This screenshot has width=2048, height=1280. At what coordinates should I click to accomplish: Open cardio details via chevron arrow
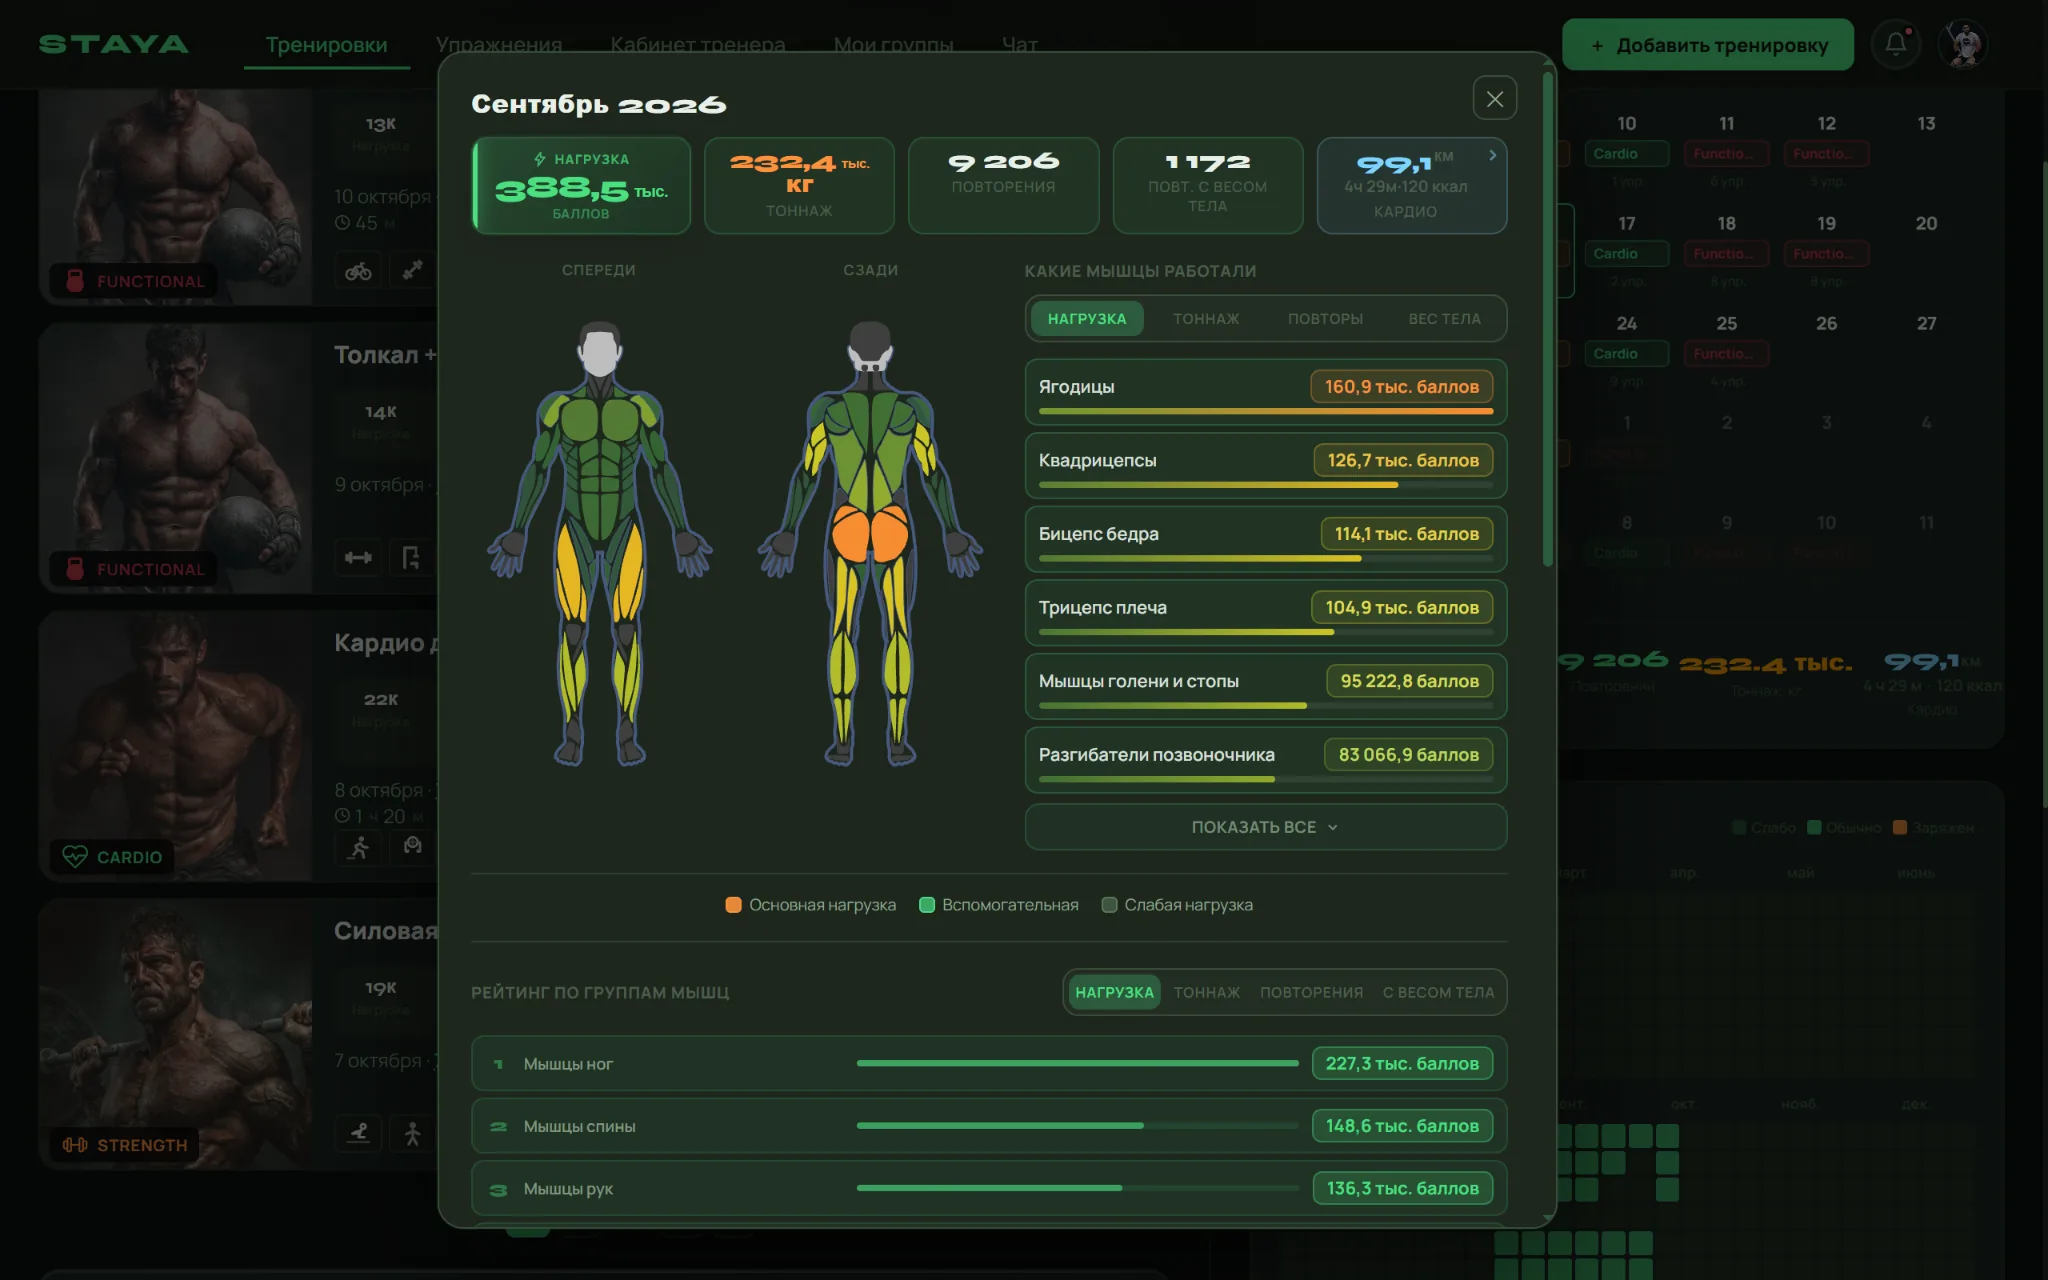click(1492, 155)
